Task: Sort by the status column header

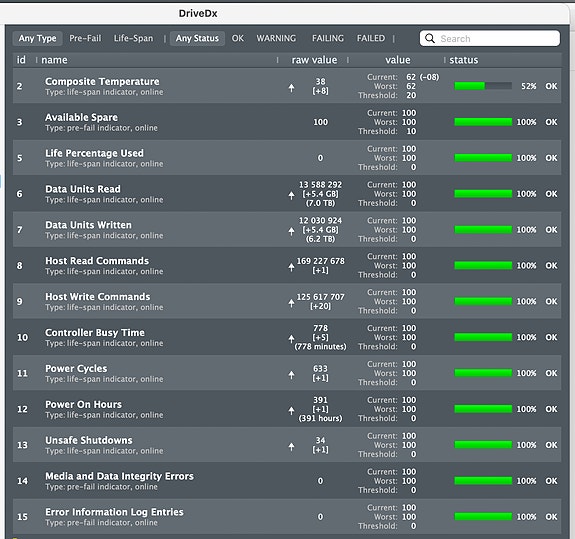Action: point(464,60)
